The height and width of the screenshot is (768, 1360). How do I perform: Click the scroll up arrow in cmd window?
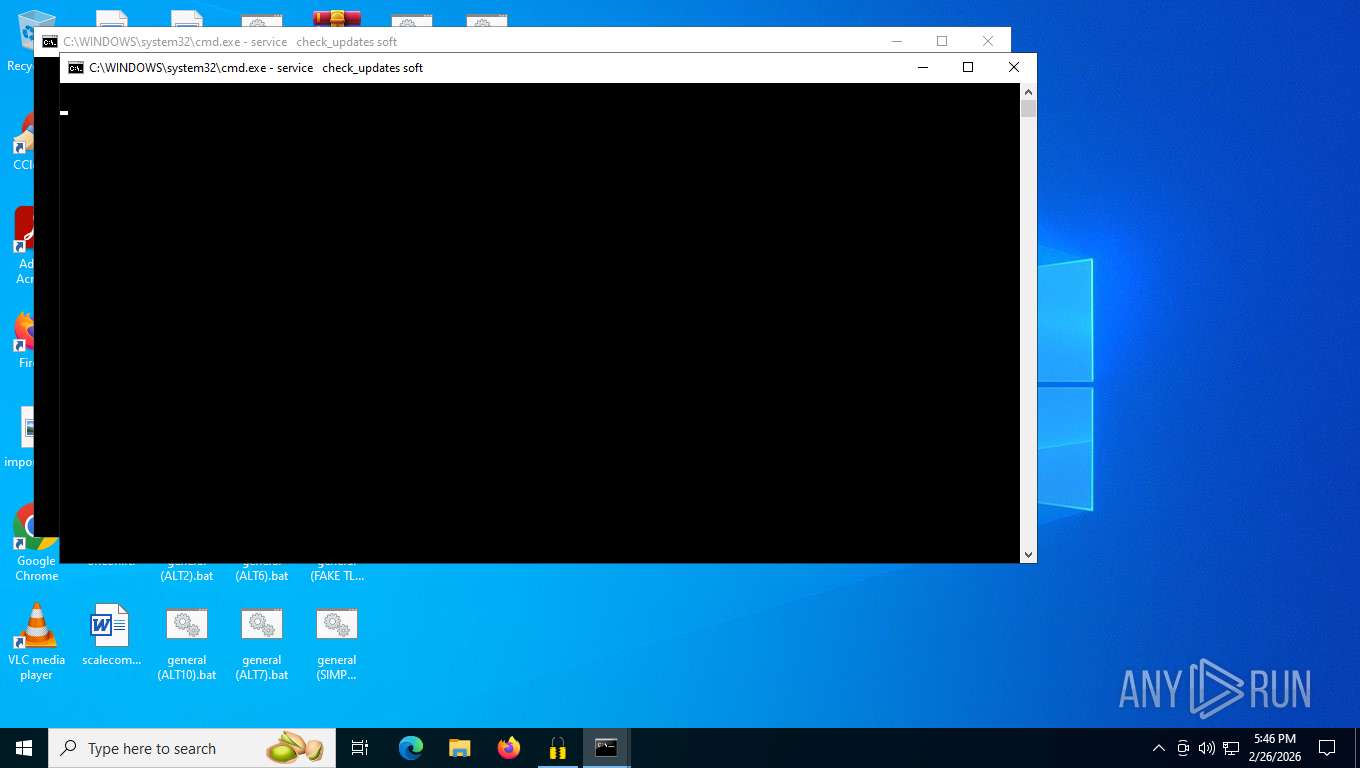(x=1028, y=91)
